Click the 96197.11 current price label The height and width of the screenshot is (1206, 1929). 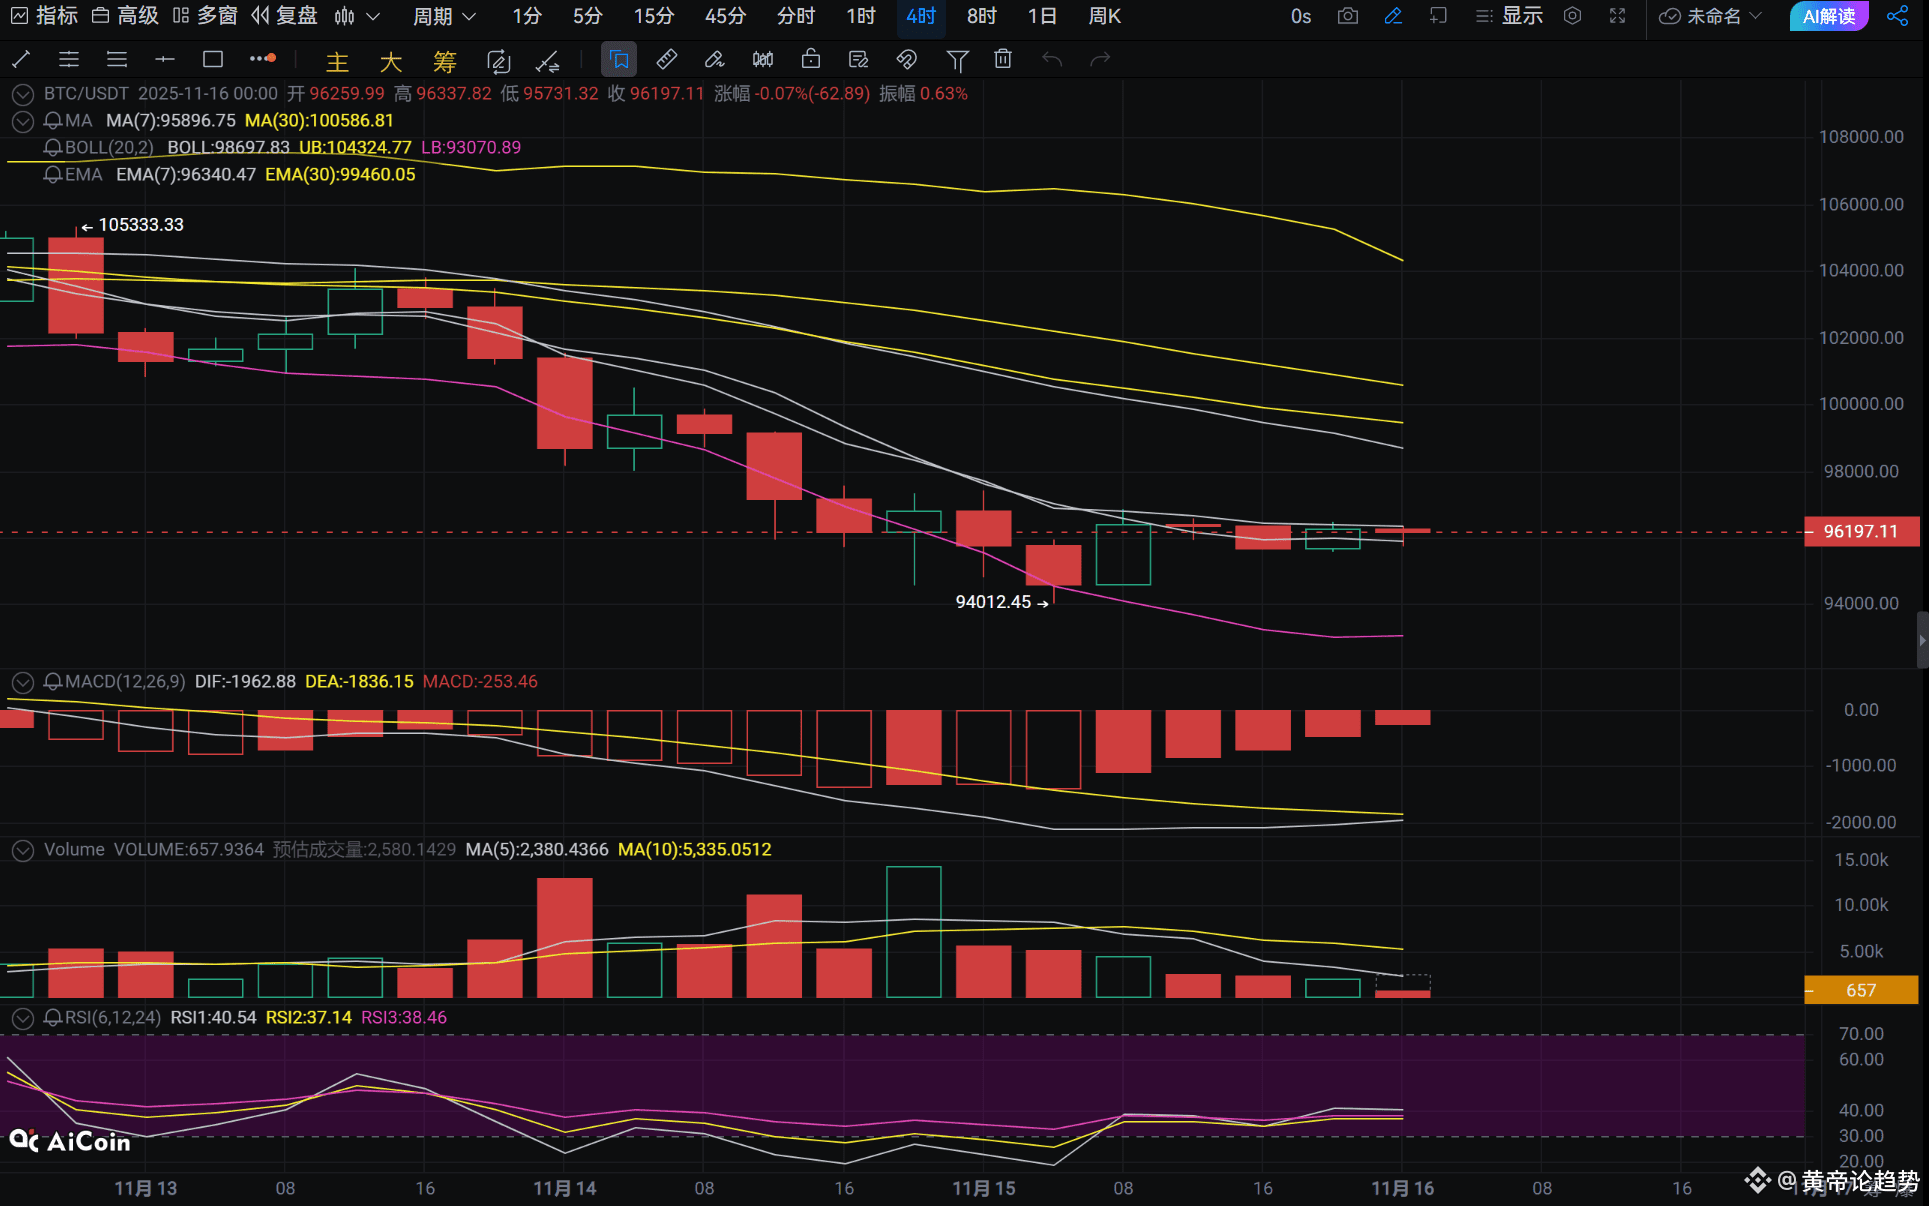pyautogui.click(x=1860, y=532)
